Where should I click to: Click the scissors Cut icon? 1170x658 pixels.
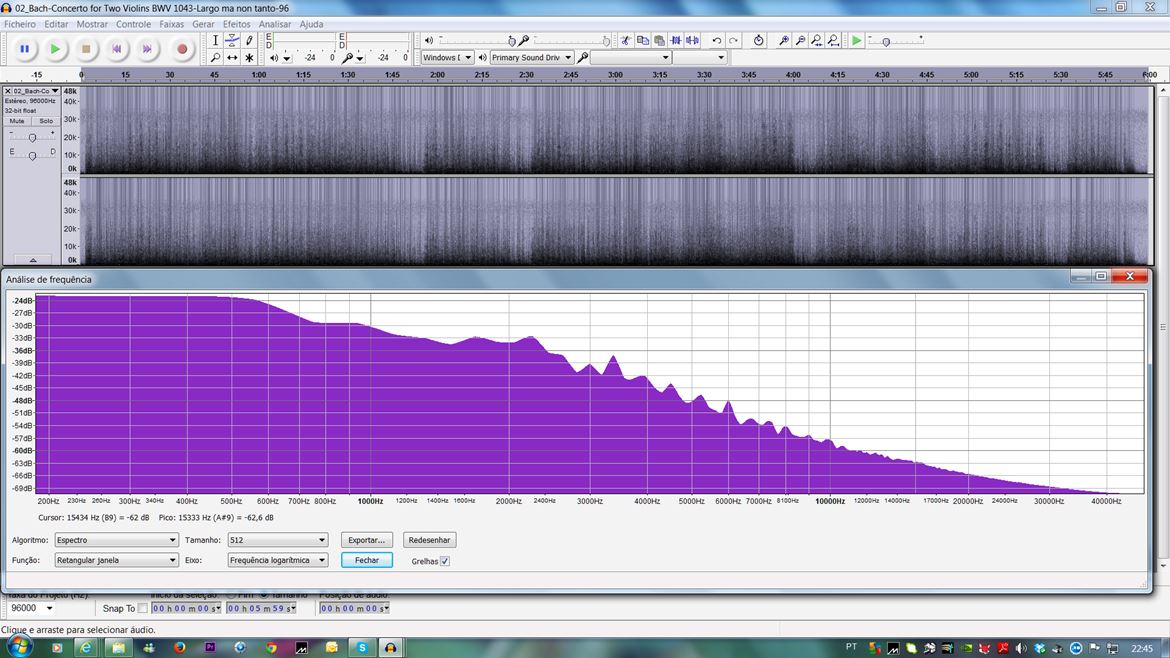tap(625, 41)
